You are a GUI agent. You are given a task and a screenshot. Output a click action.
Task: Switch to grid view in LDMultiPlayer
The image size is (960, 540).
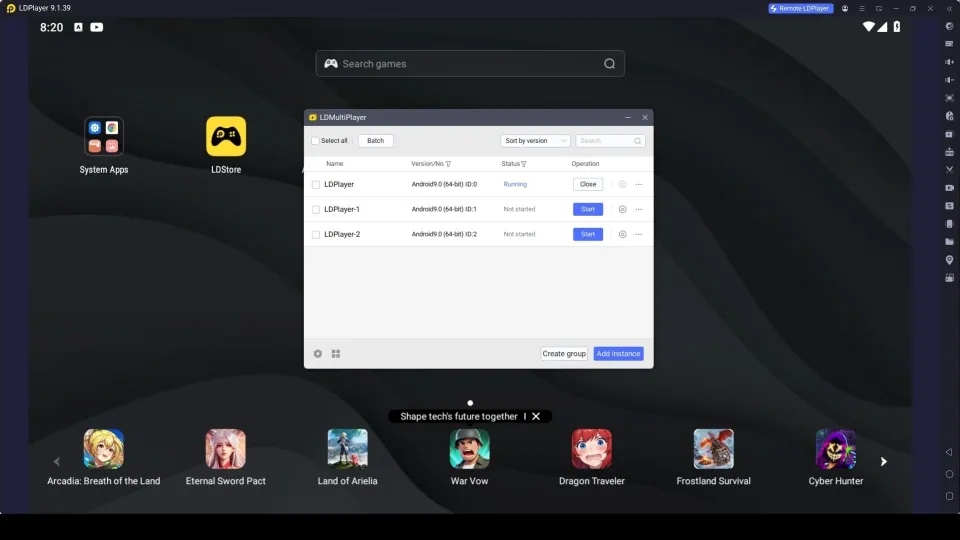coord(336,354)
